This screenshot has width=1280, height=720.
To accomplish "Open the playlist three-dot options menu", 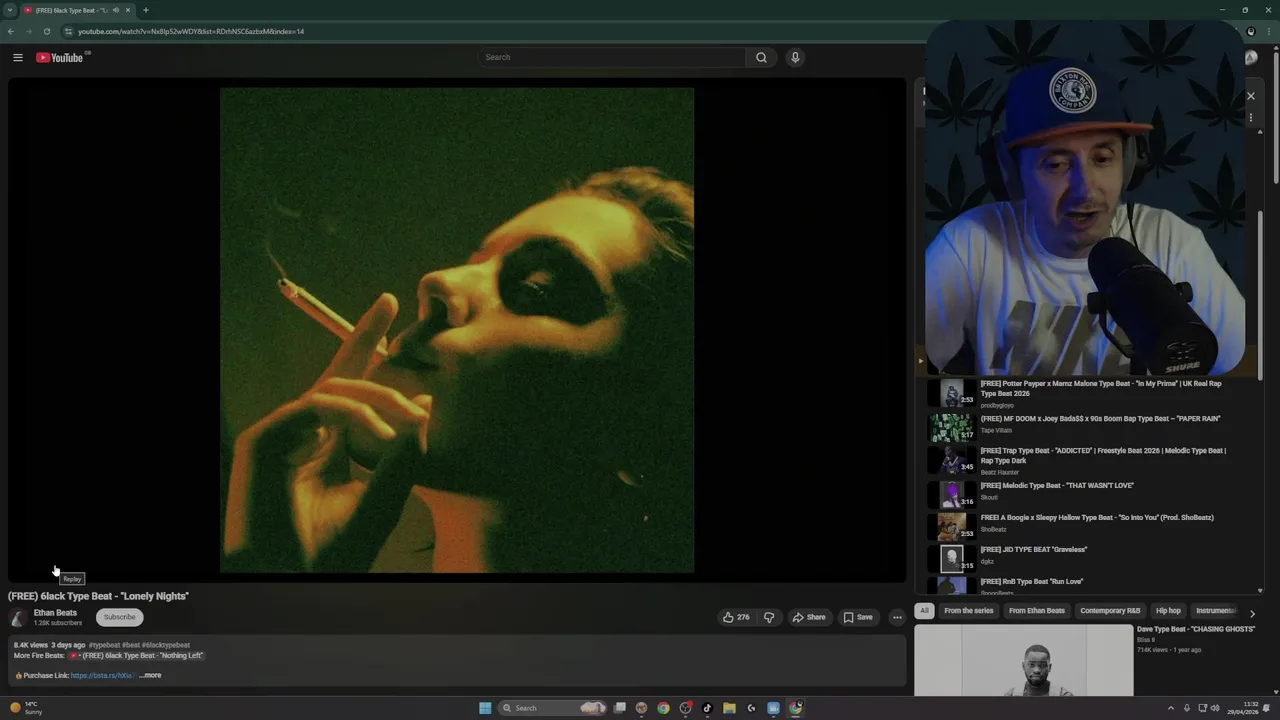I will [x=1250, y=118].
